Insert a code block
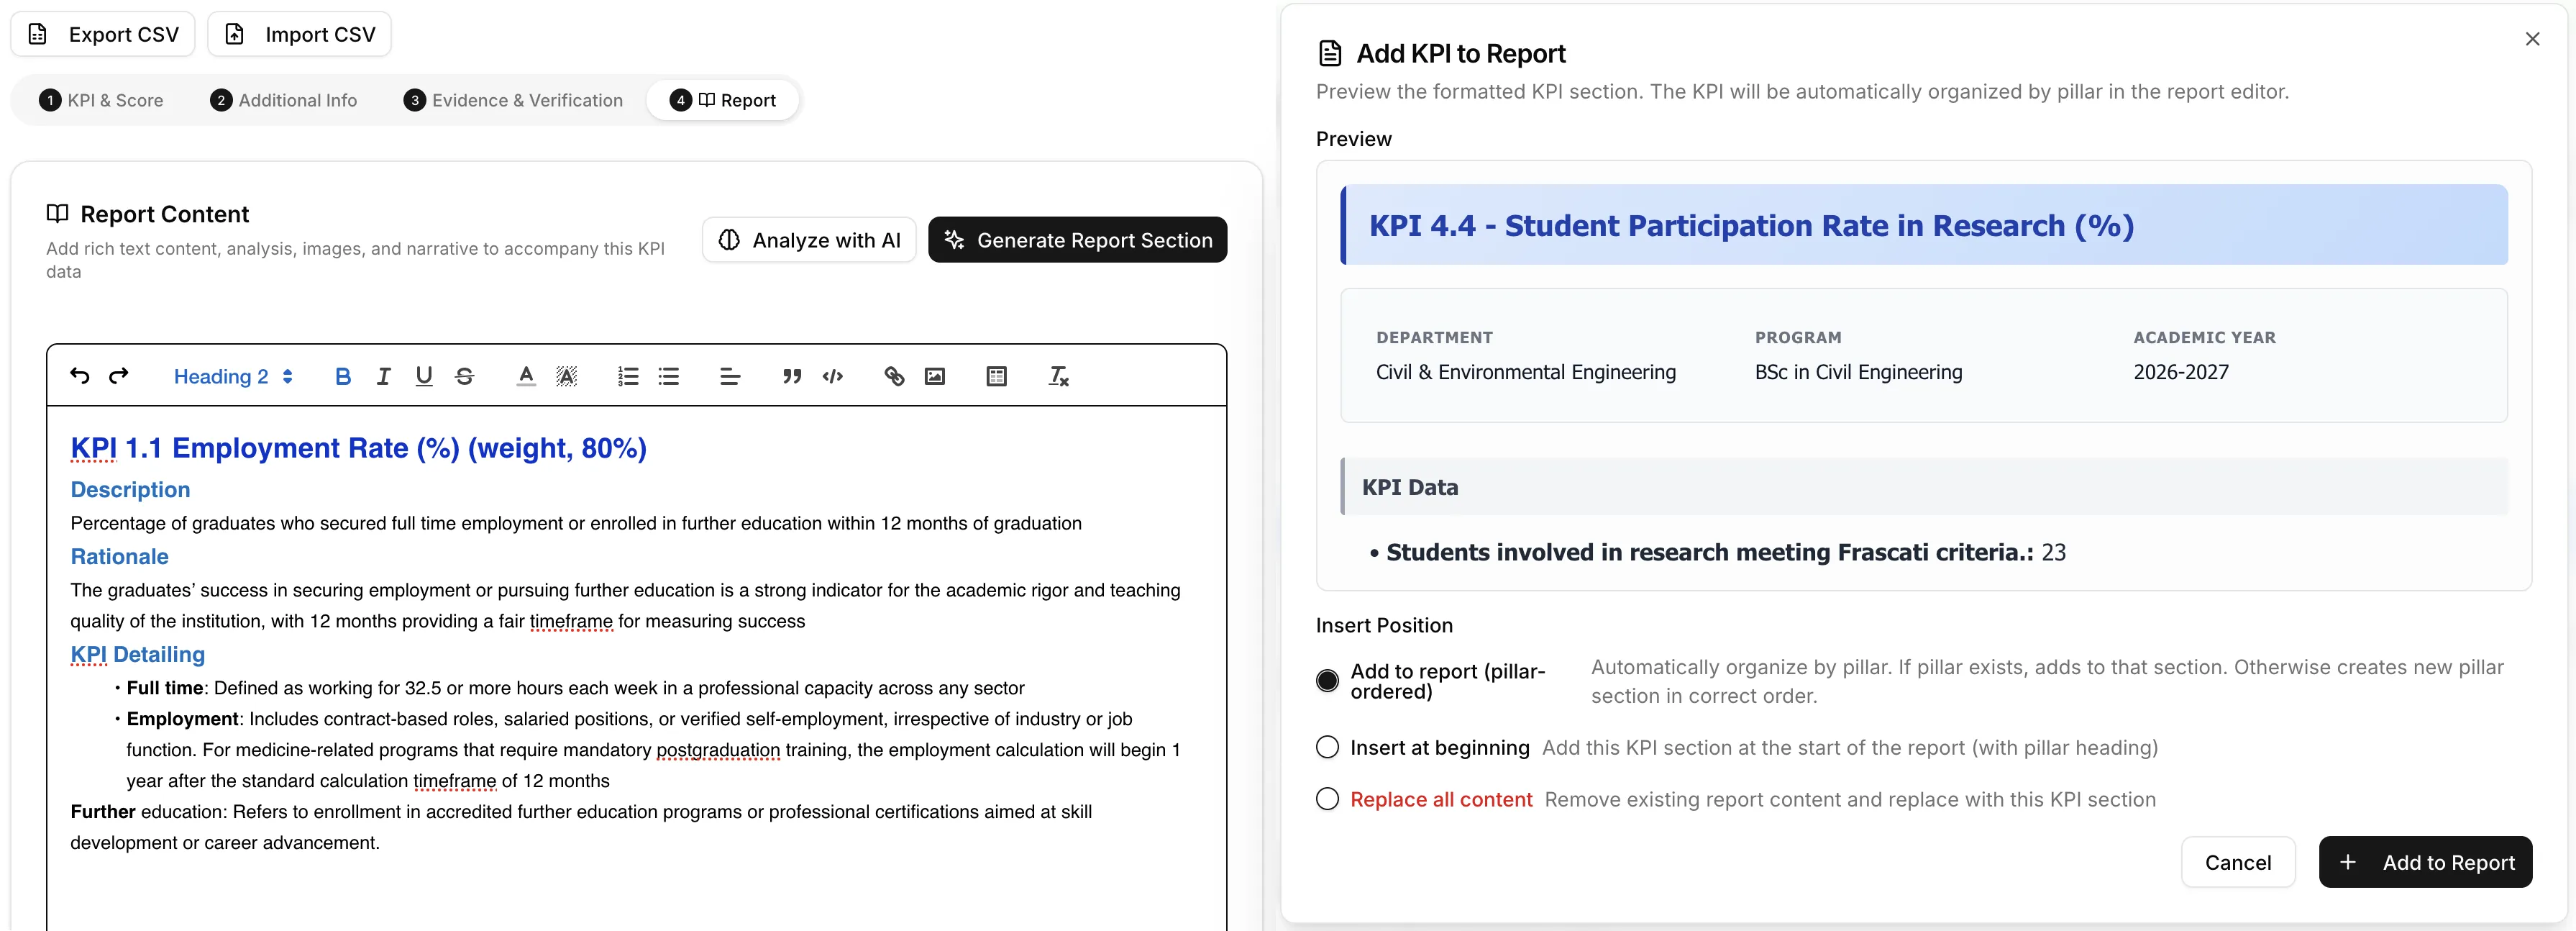2576x931 pixels. click(x=833, y=376)
